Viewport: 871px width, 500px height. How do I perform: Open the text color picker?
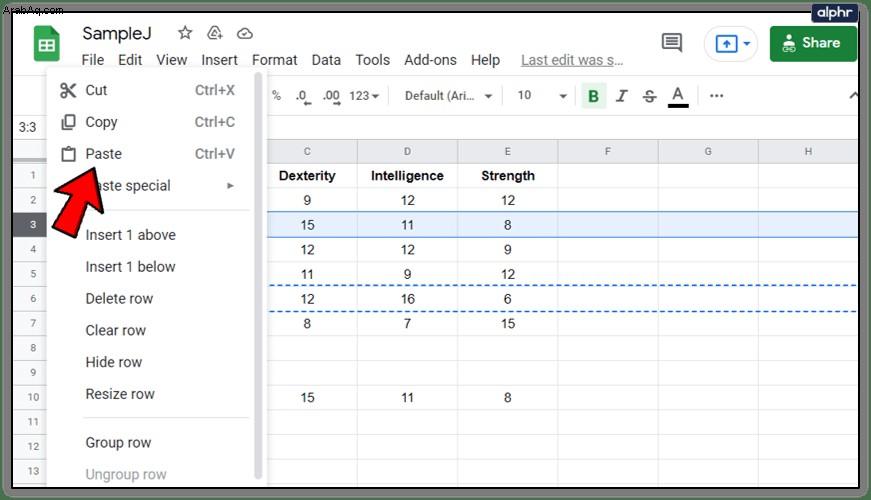(x=678, y=96)
